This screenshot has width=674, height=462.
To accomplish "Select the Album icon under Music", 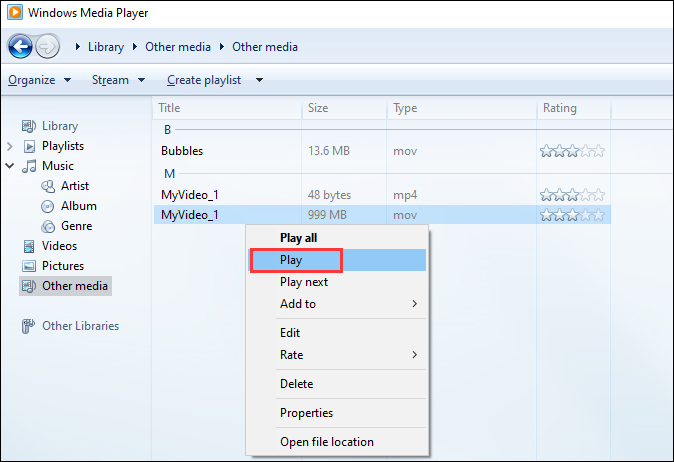I will tap(47, 206).
